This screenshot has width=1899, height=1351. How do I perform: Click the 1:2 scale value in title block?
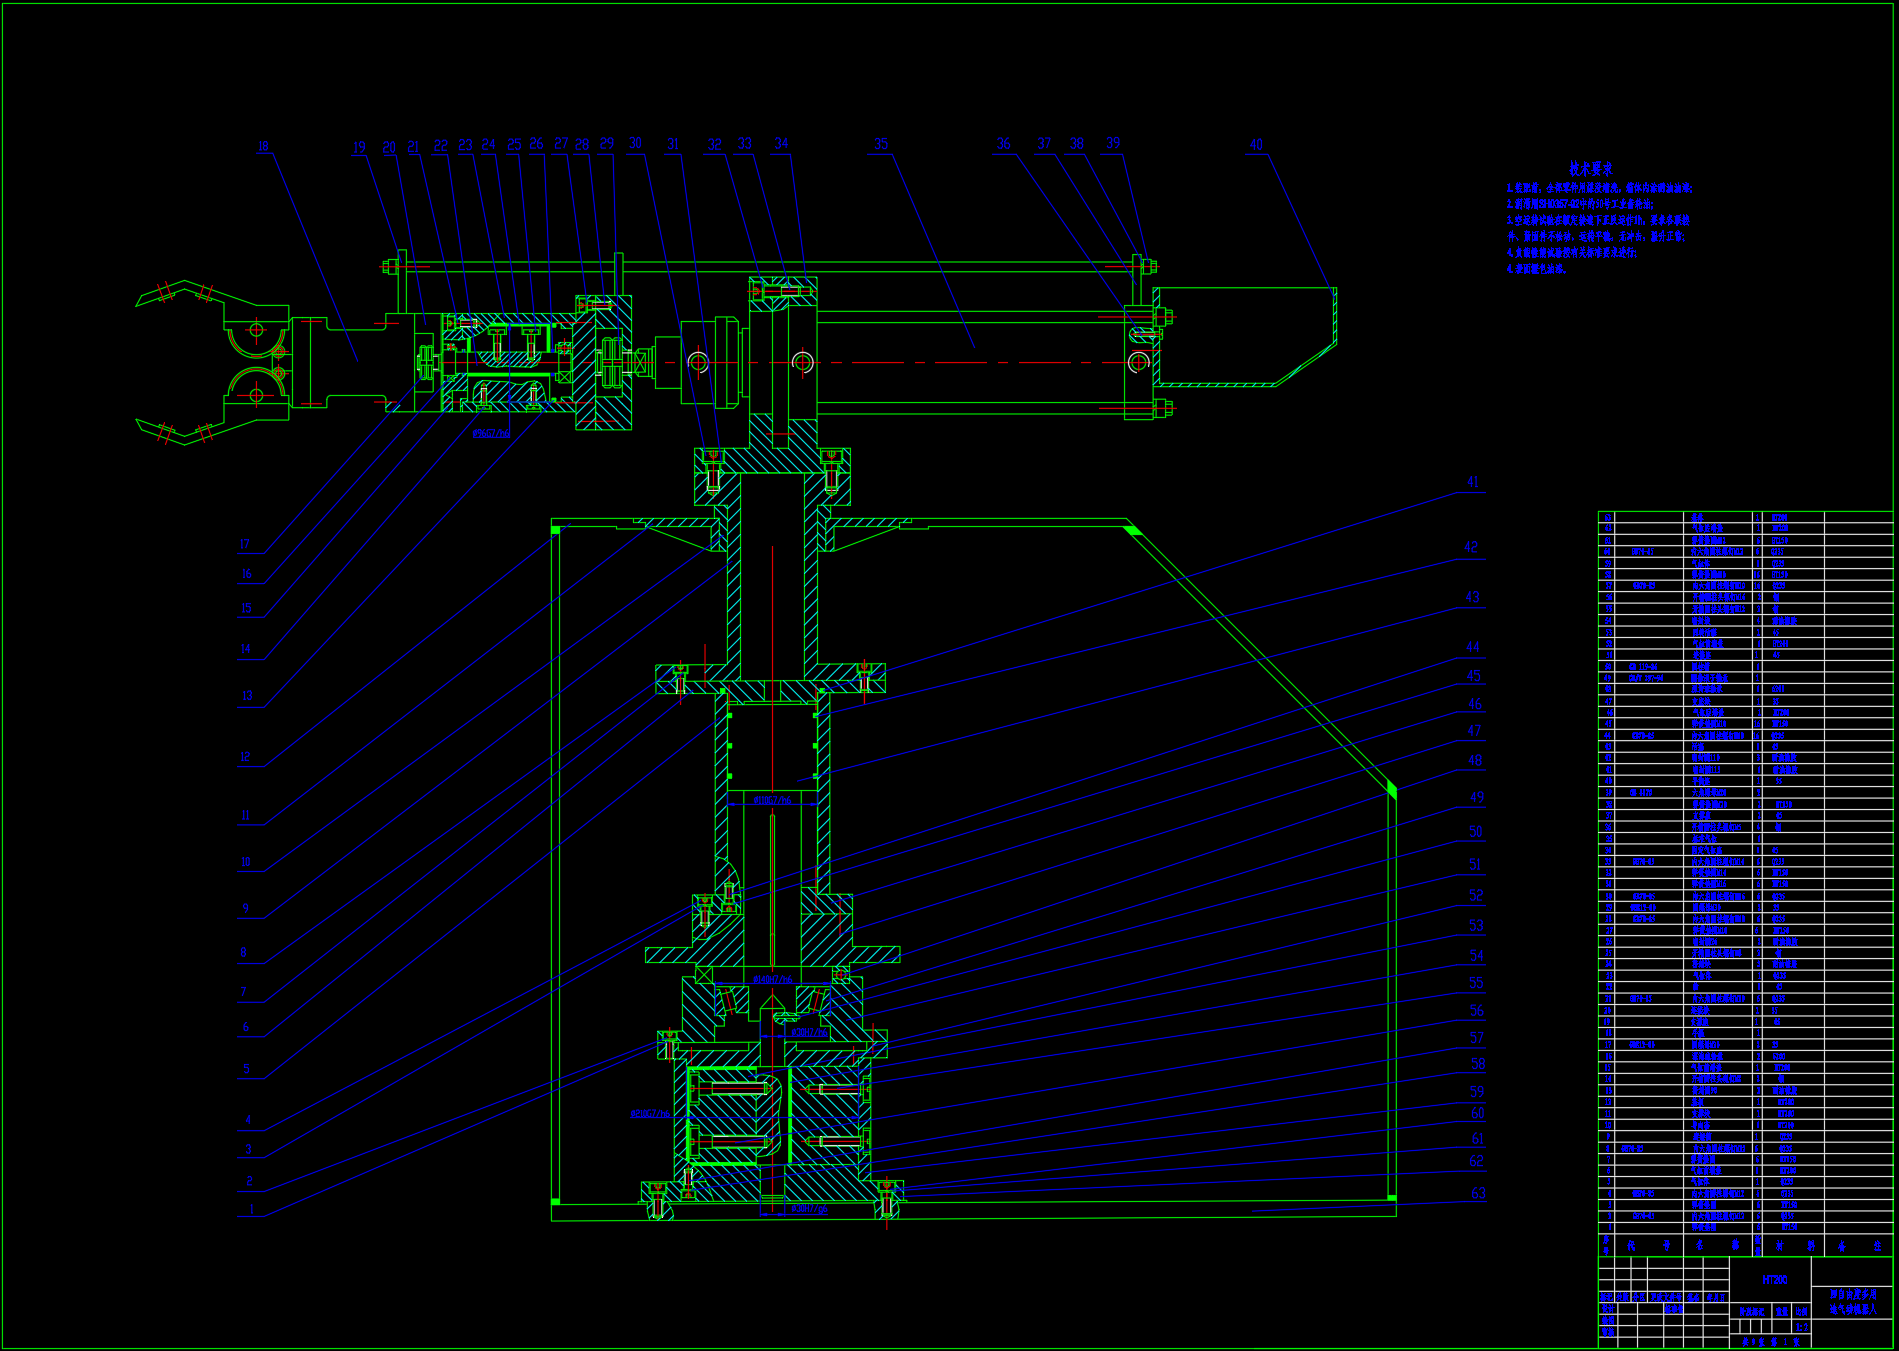coord(1801,1328)
